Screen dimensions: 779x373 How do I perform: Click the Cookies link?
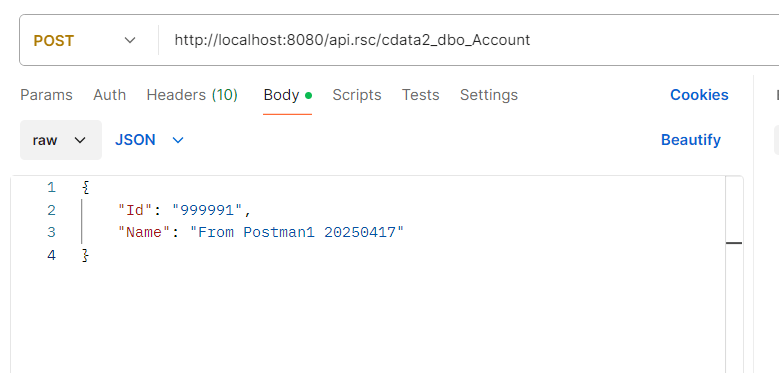(699, 95)
